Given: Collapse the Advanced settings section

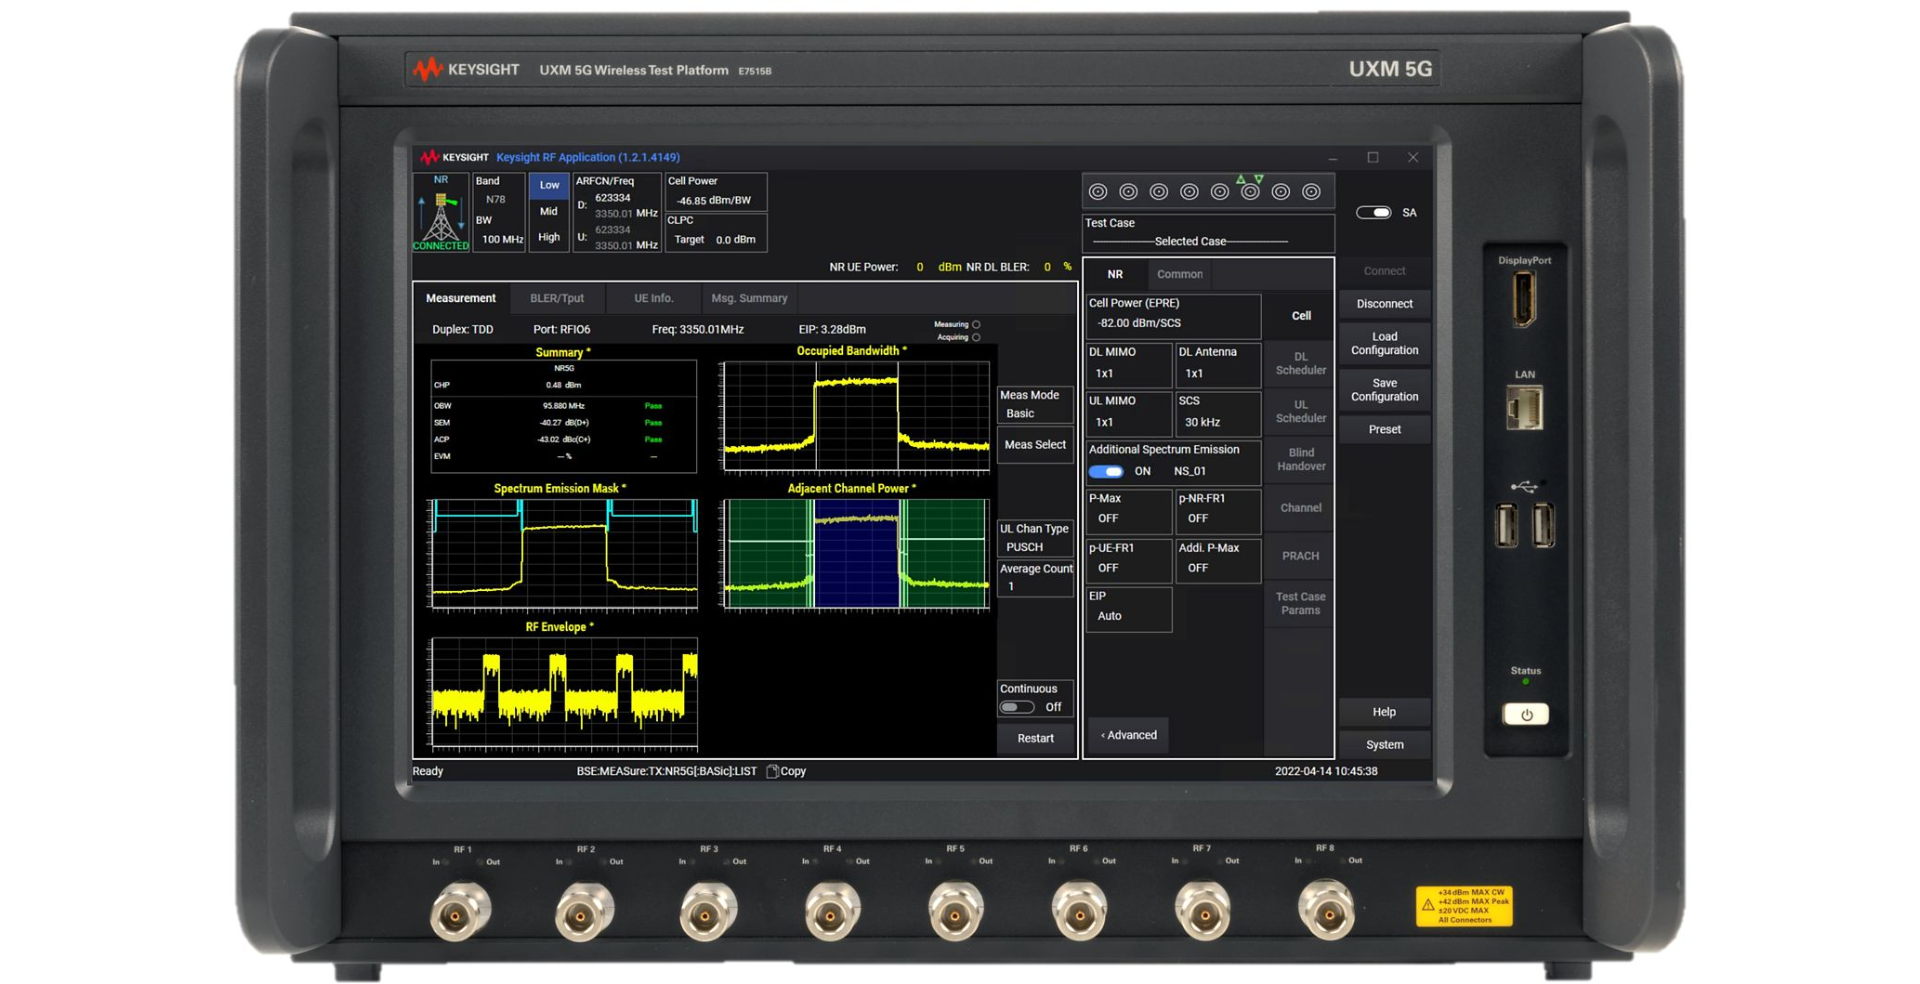Looking at the screenshot, I should (1128, 735).
